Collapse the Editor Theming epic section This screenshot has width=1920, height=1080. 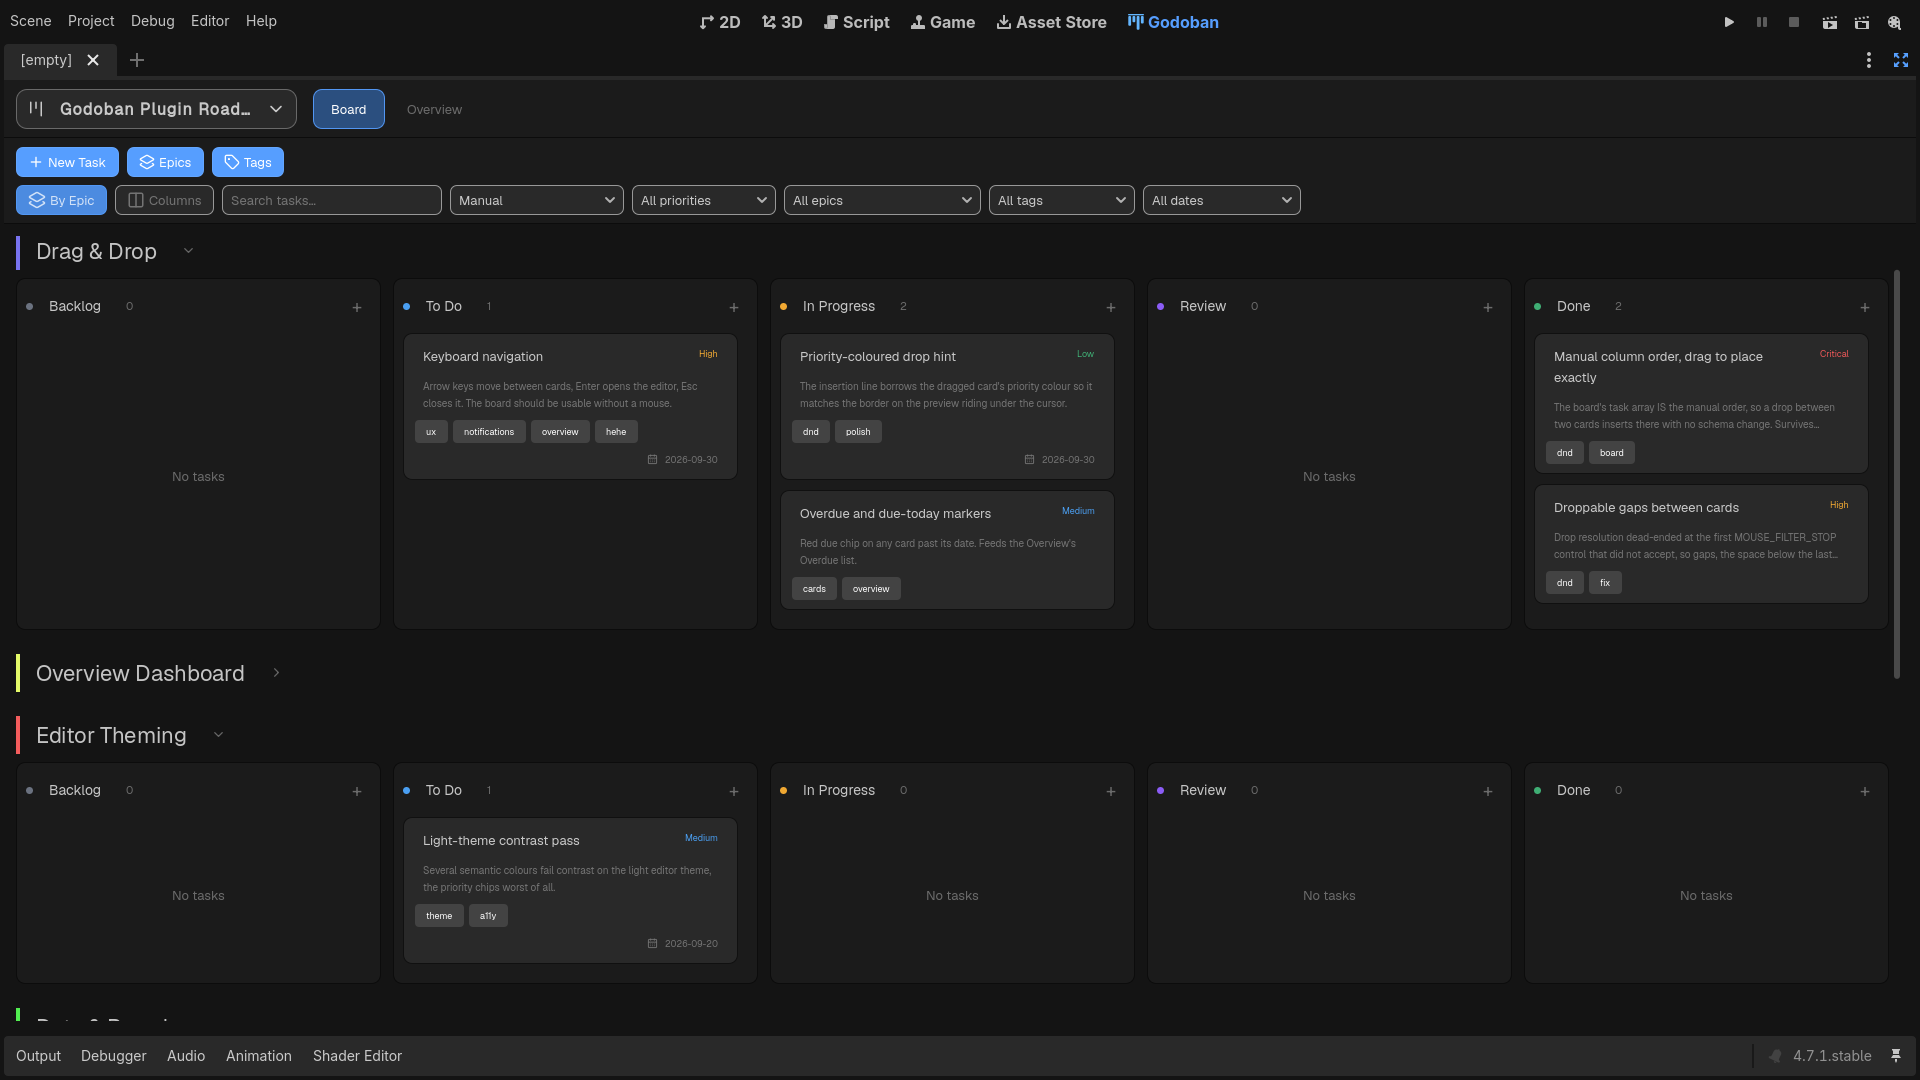218,735
